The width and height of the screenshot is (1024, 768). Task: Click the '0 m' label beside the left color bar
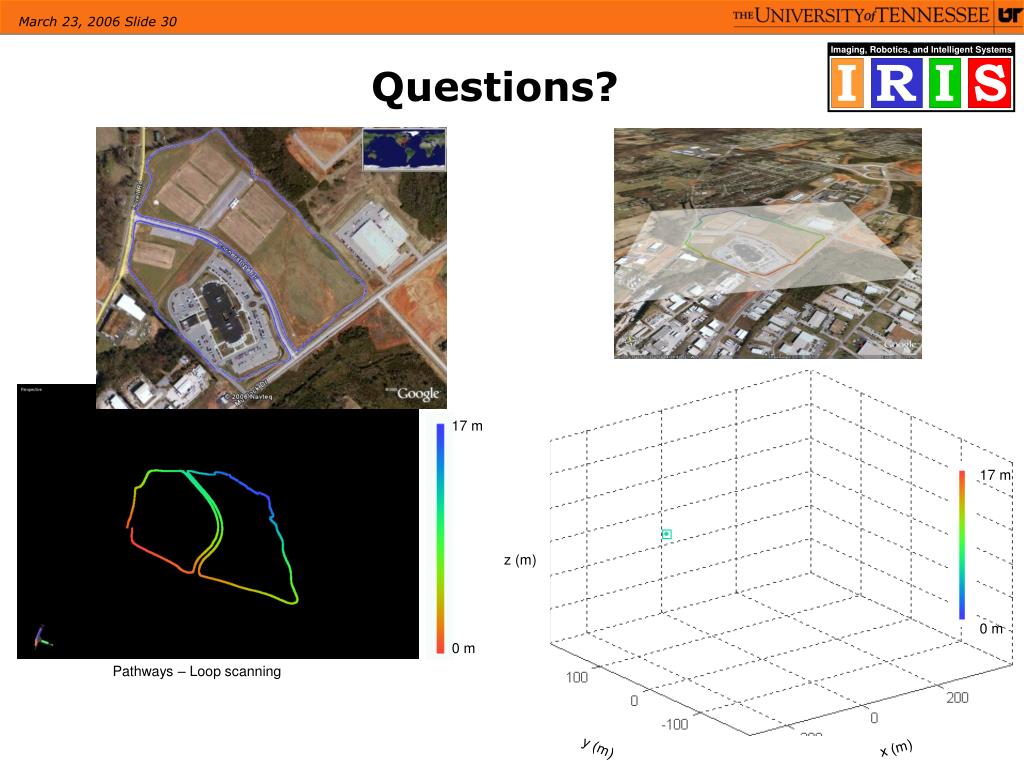(463, 648)
